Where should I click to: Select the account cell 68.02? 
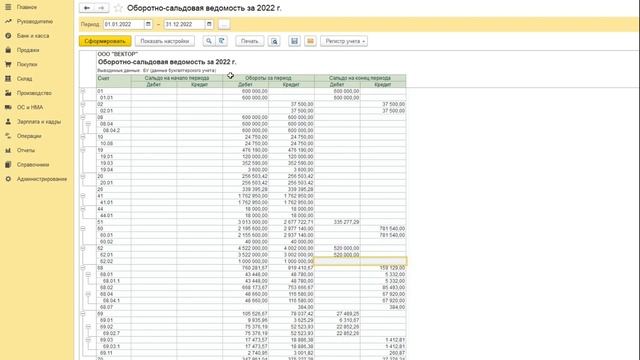(113, 287)
